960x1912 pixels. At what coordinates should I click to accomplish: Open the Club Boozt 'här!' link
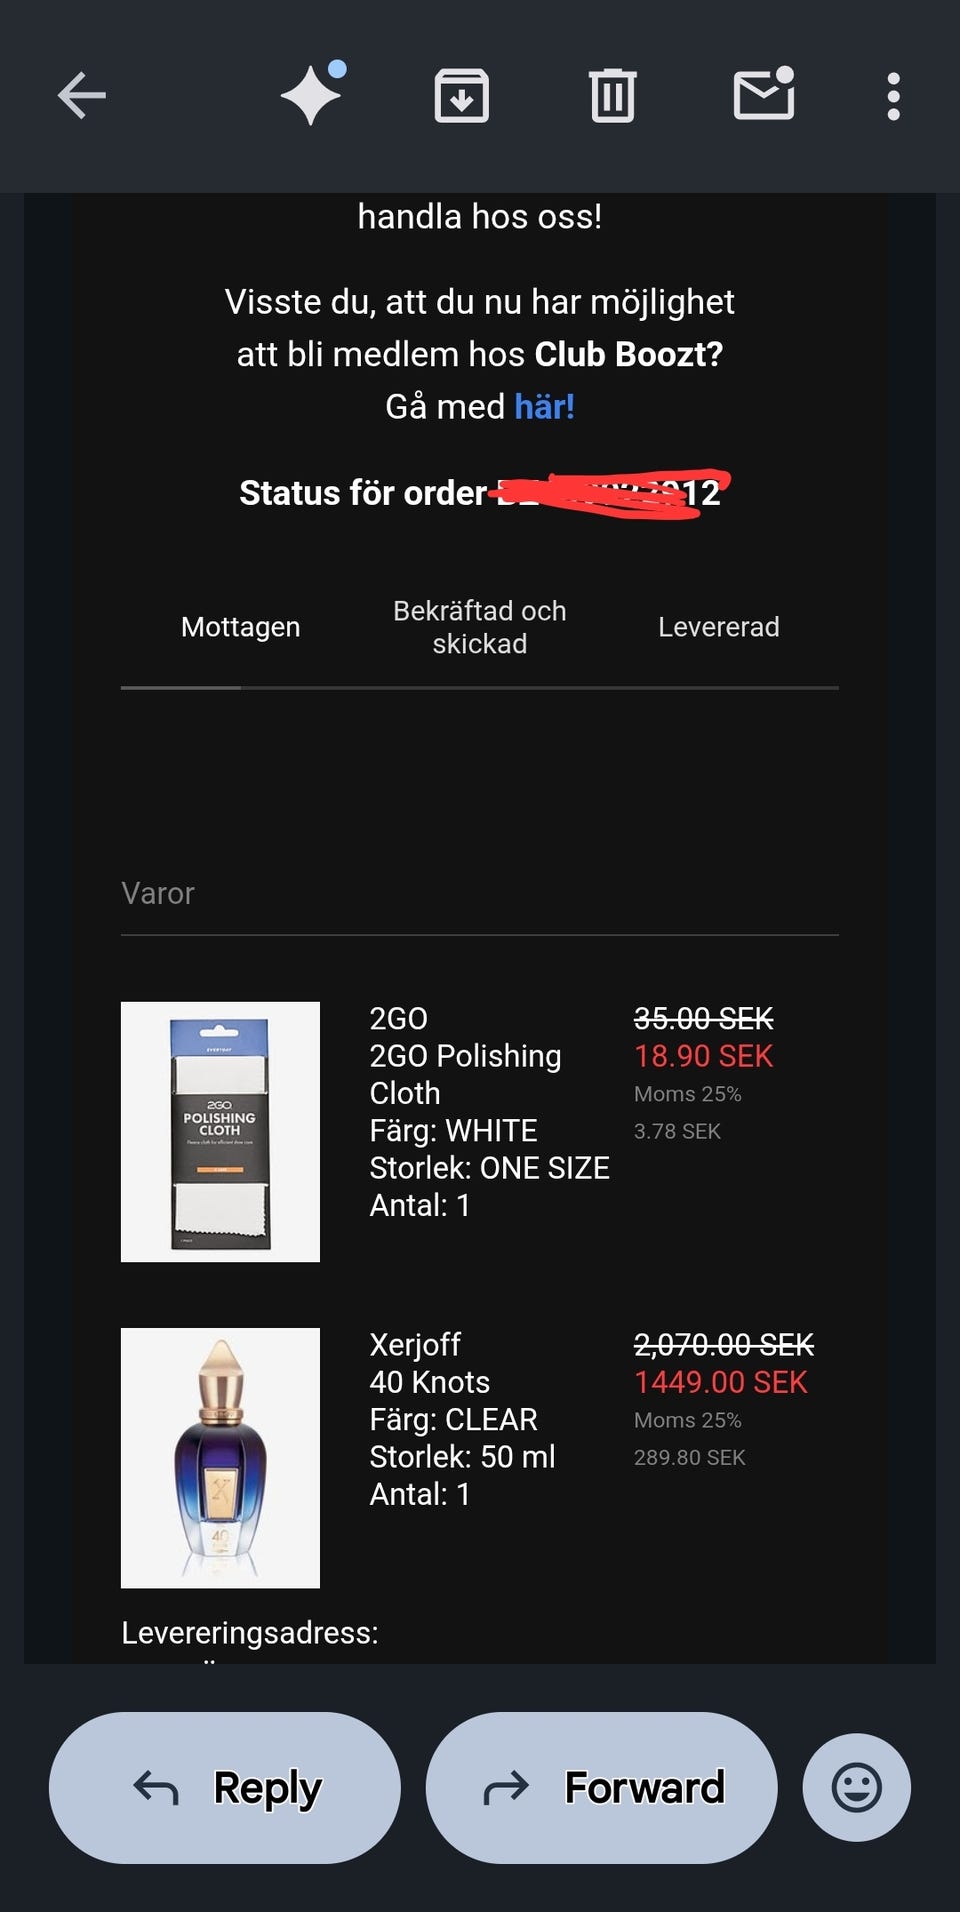(544, 407)
